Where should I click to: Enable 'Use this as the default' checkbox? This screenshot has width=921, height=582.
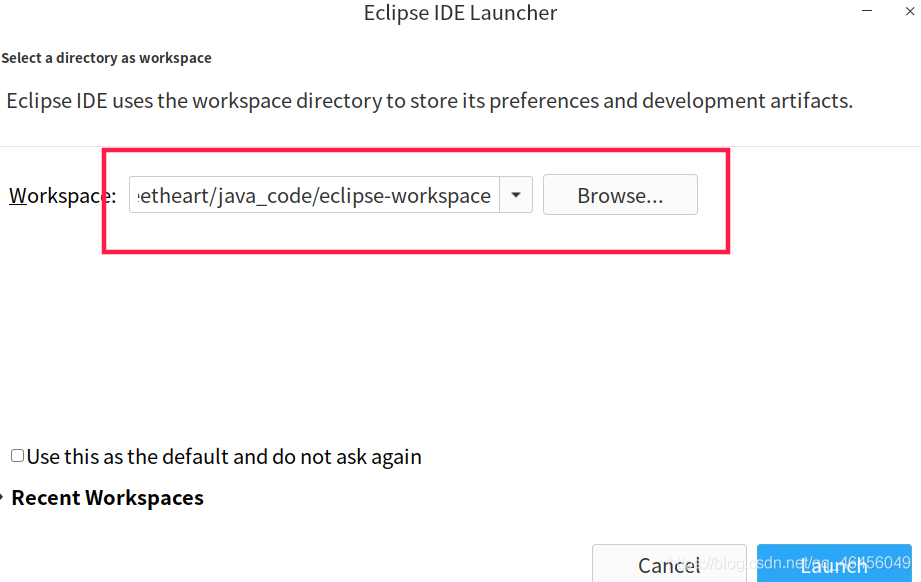click(x=18, y=456)
